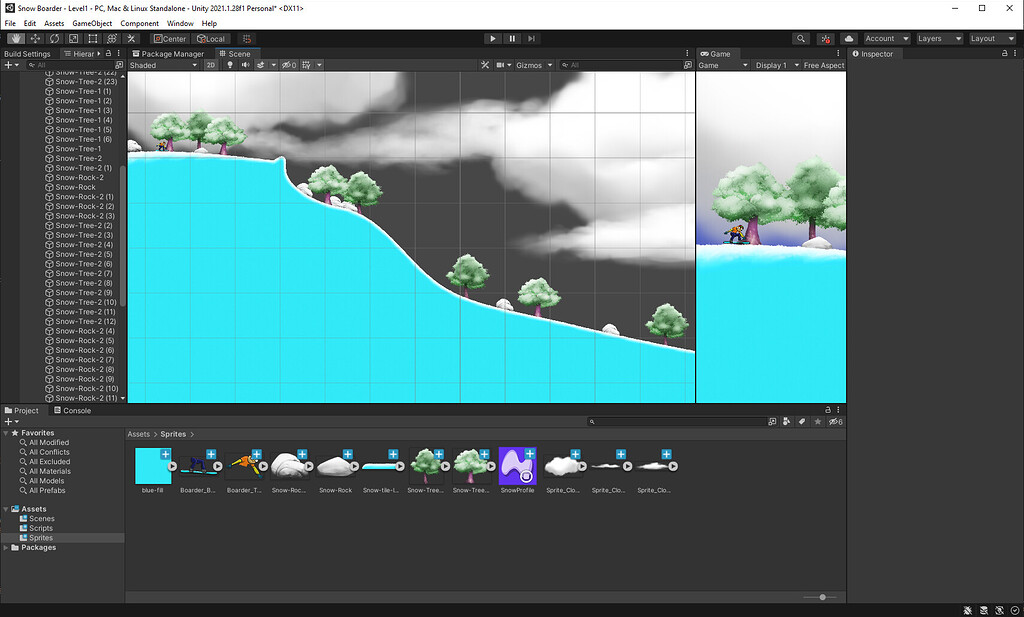The image size is (1024, 617).
Task: Toggle scene audio in the Scene toolbar
Action: [245, 64]
